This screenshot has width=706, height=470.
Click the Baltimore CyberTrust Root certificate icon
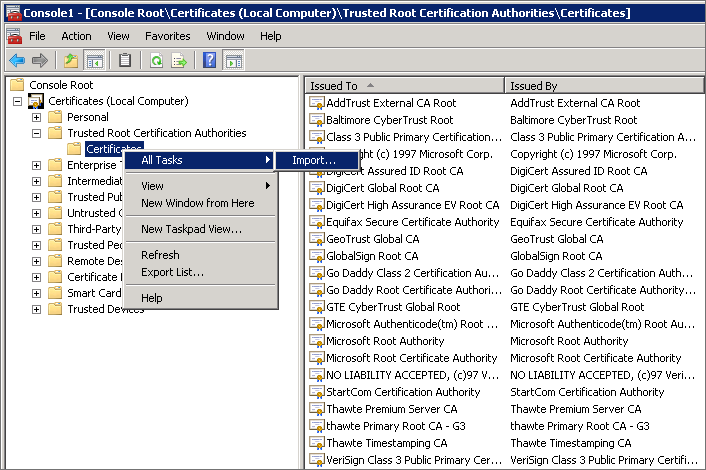317,120
